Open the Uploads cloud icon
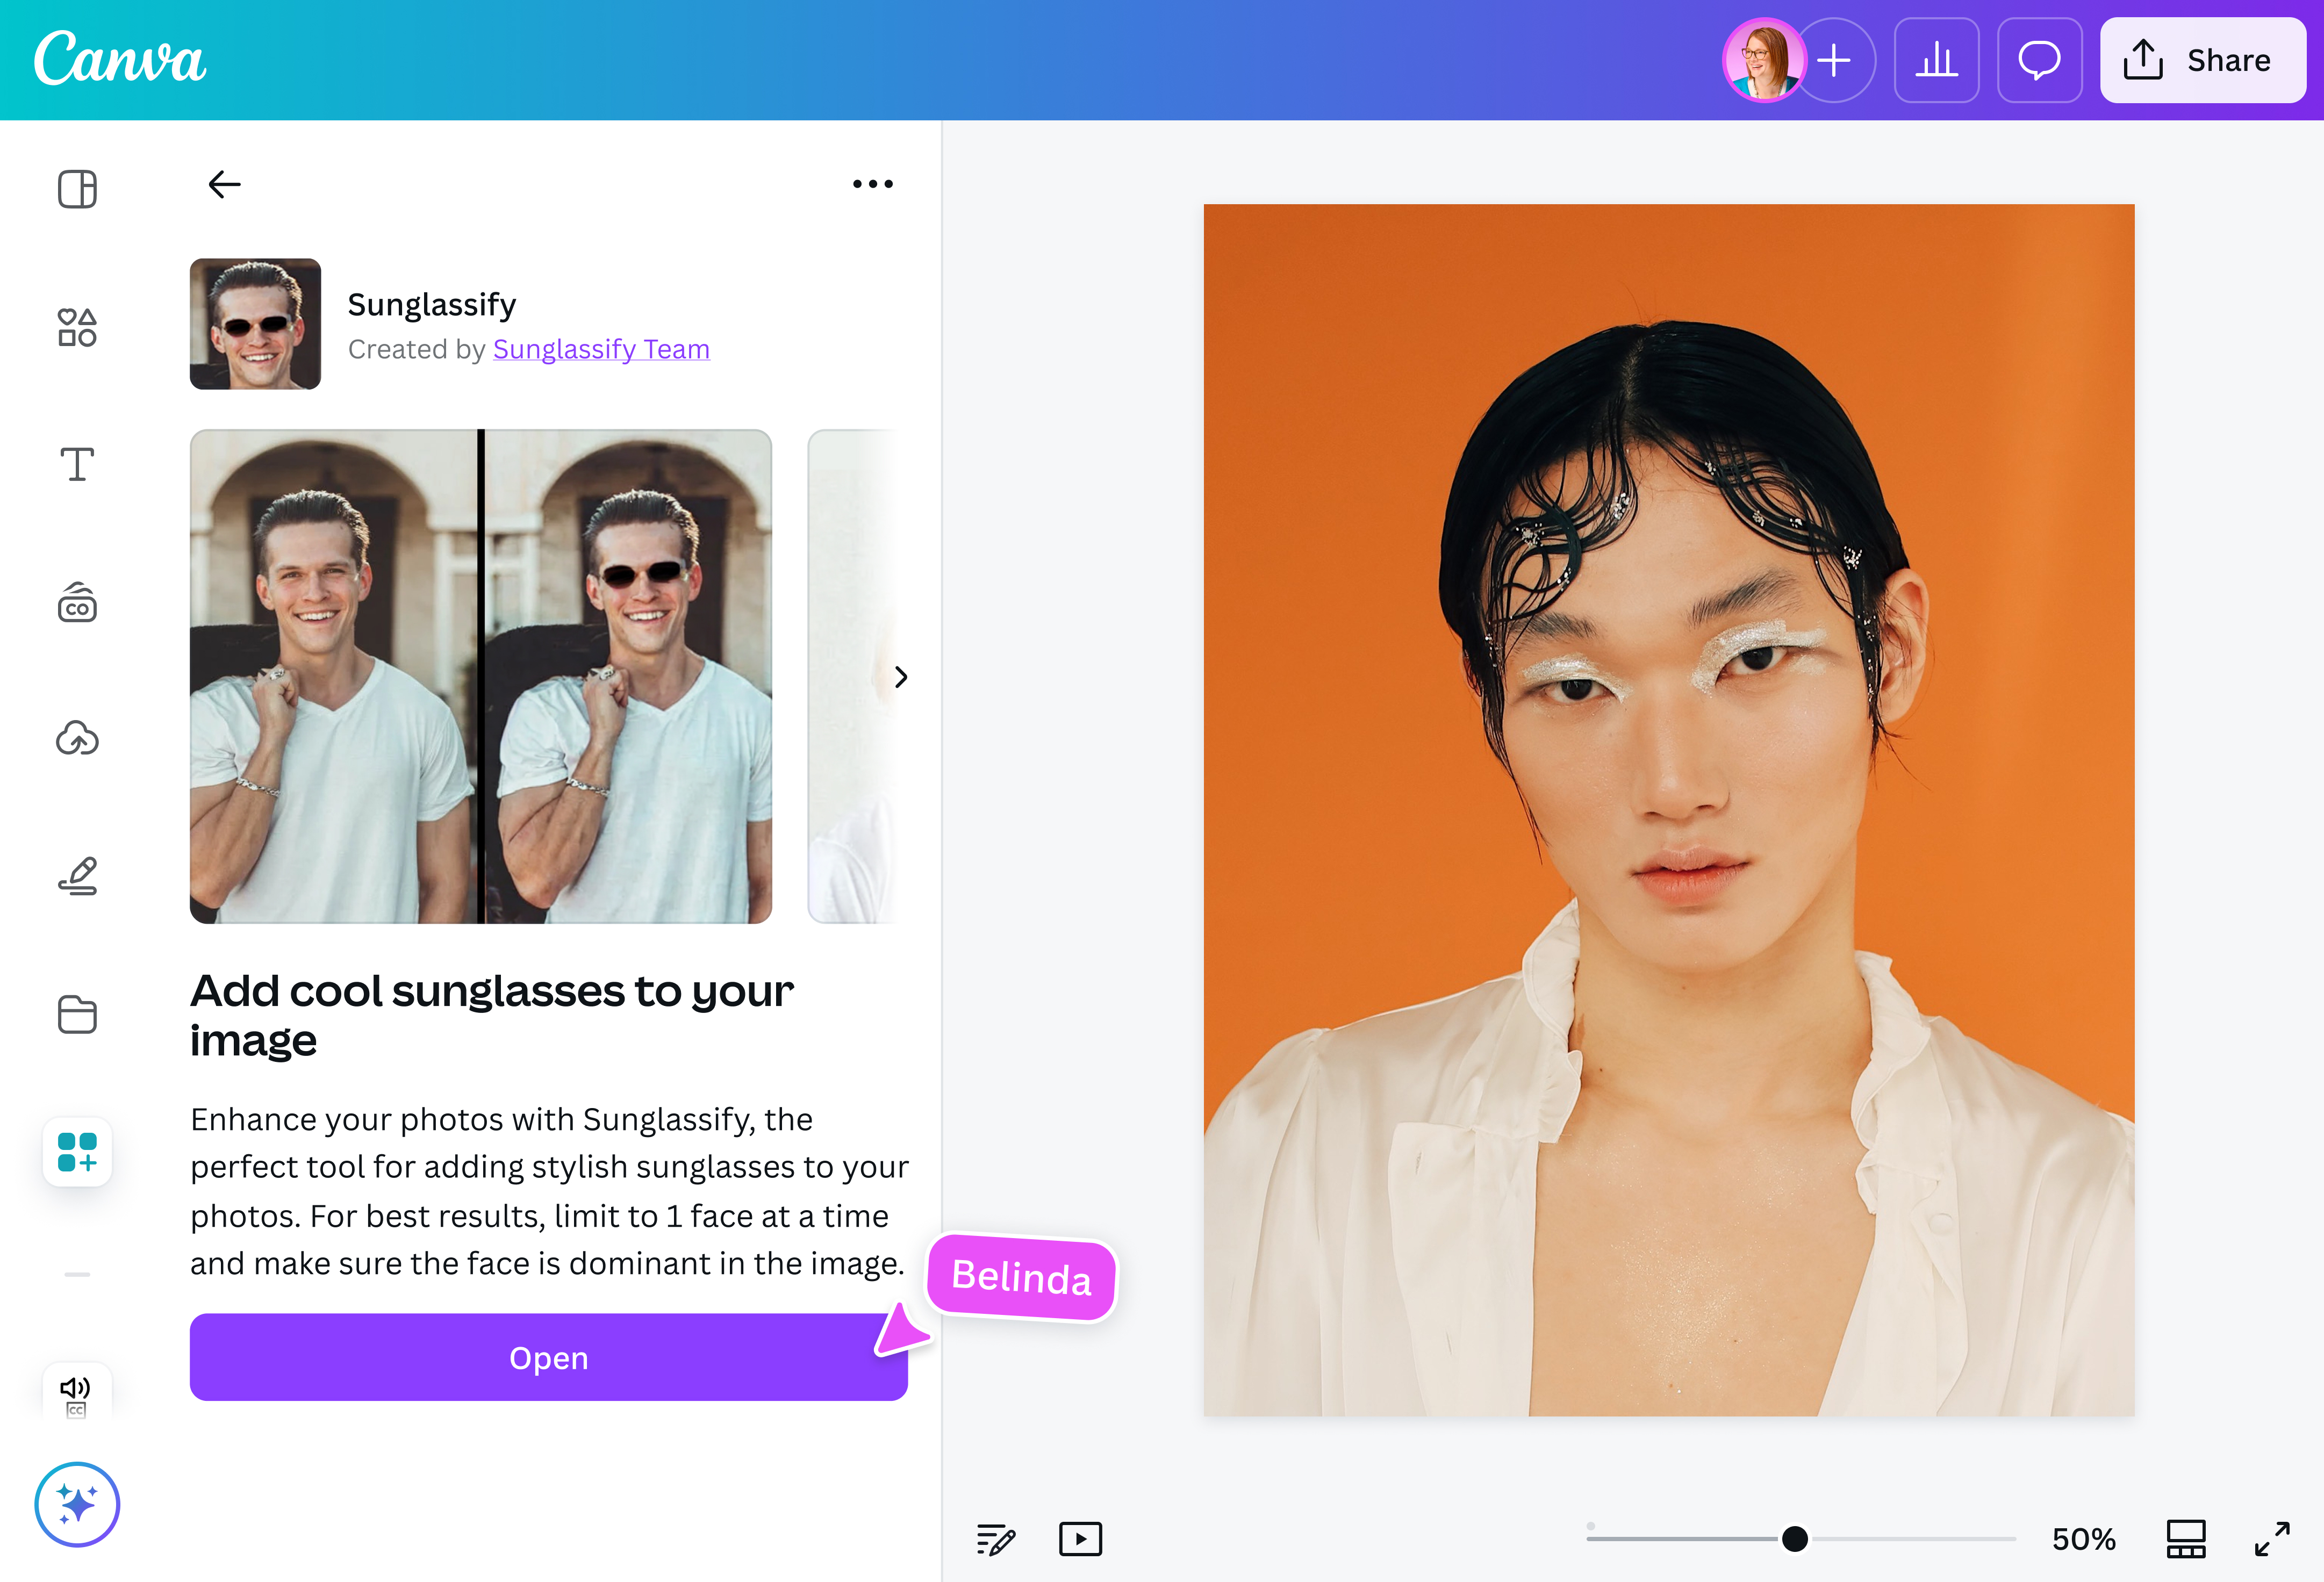 click(x=77, y=739)
